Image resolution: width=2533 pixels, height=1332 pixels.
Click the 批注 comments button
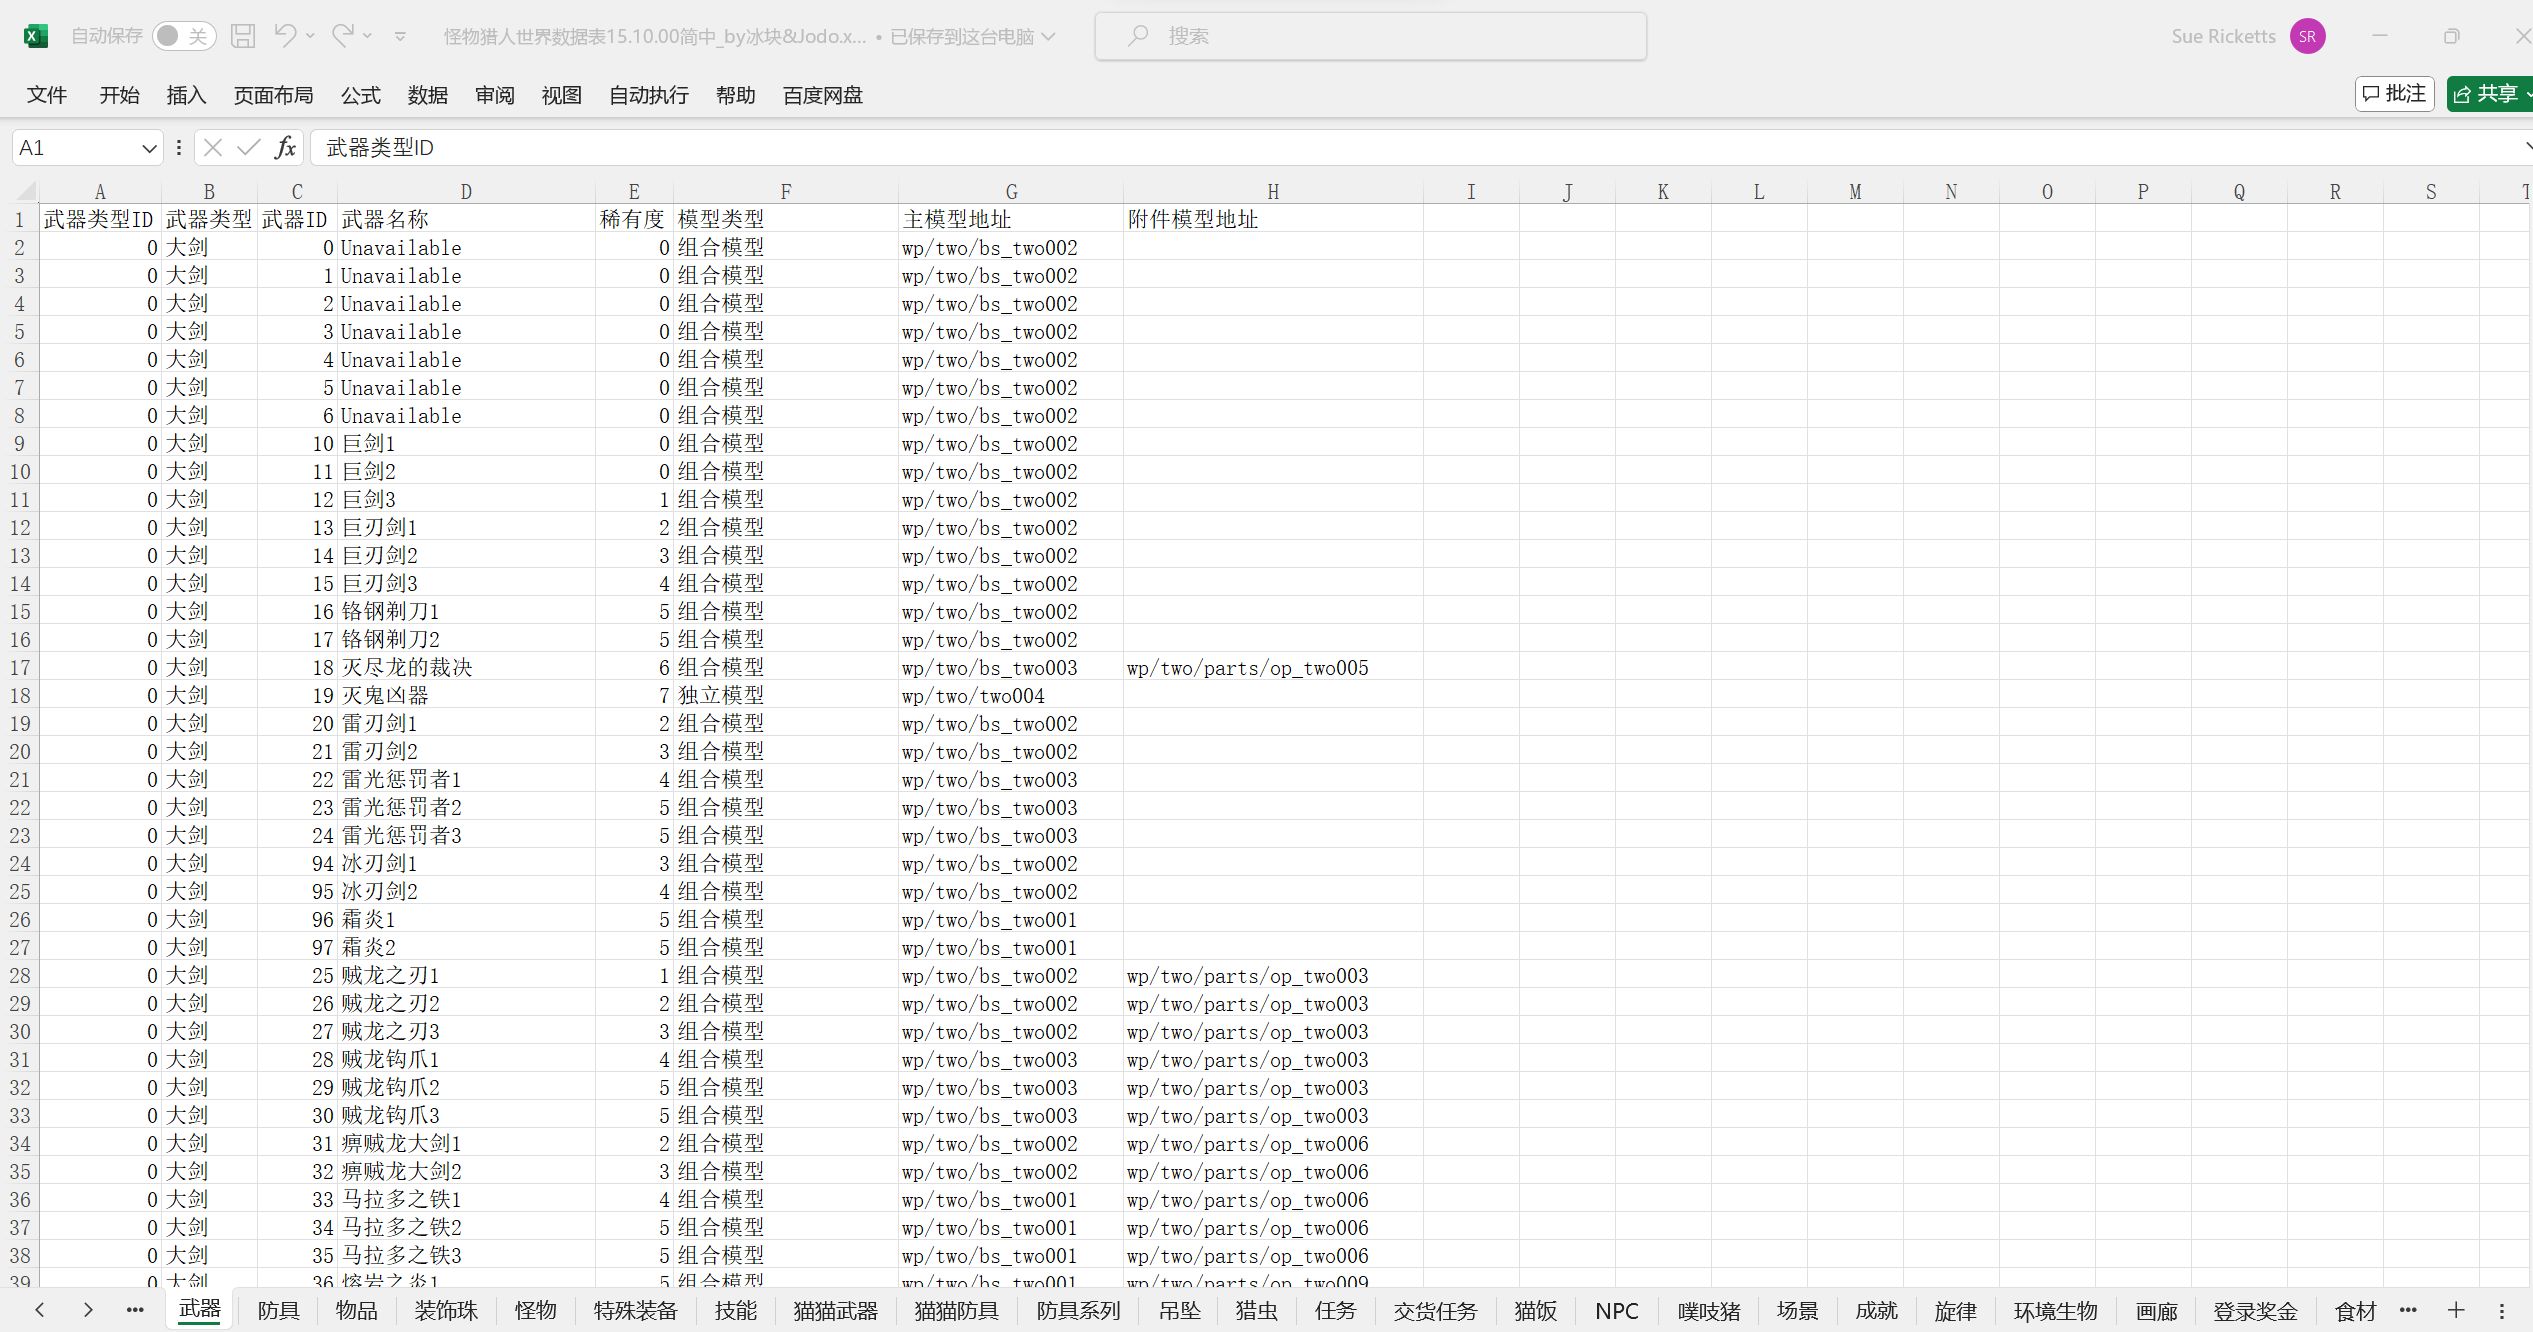[x=2394, y=94]
